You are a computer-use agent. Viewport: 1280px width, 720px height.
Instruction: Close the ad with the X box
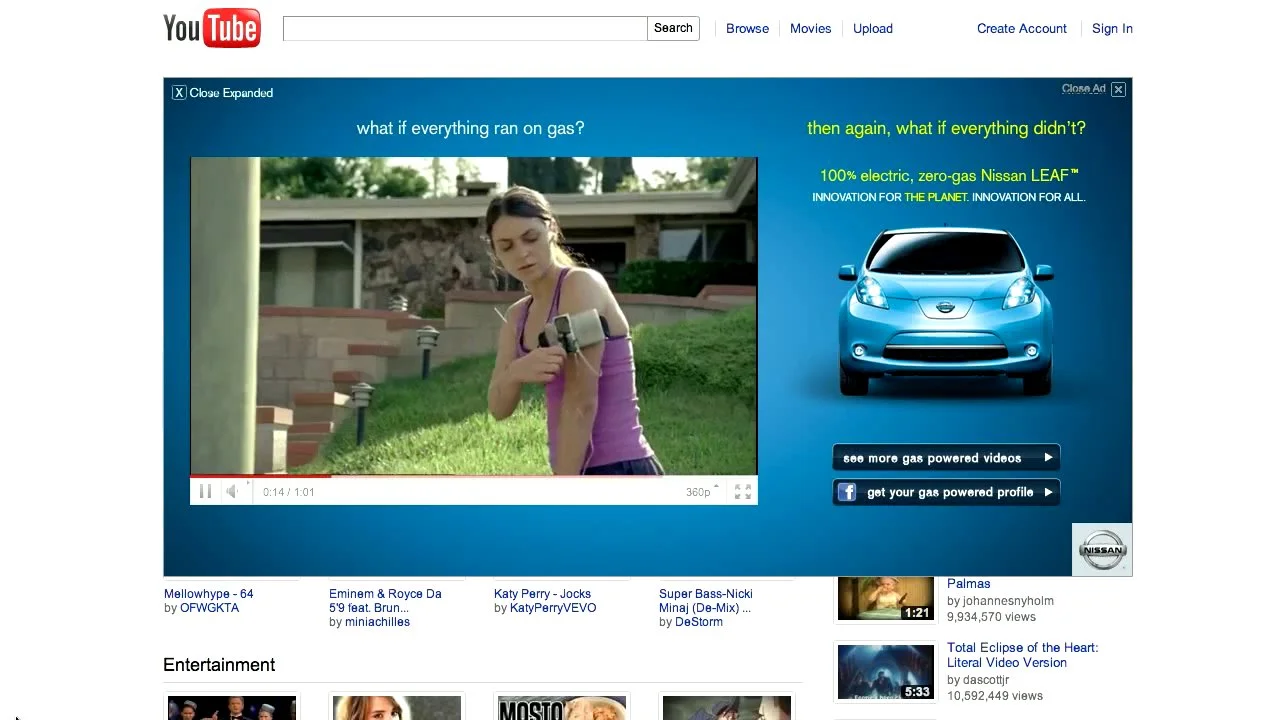(x=1118, y=89)
